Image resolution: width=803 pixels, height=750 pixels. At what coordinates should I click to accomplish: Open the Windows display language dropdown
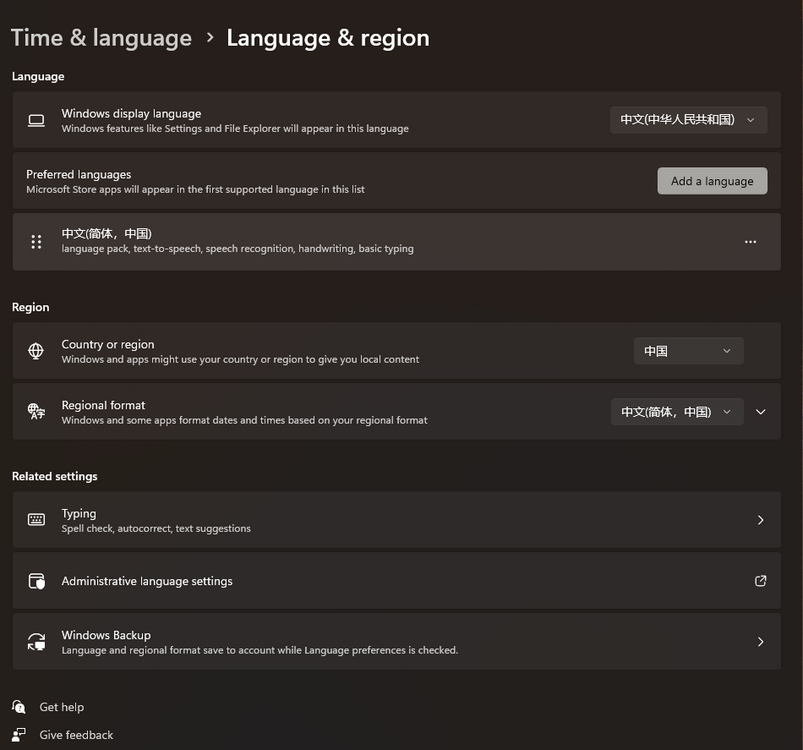coord(688,120)
